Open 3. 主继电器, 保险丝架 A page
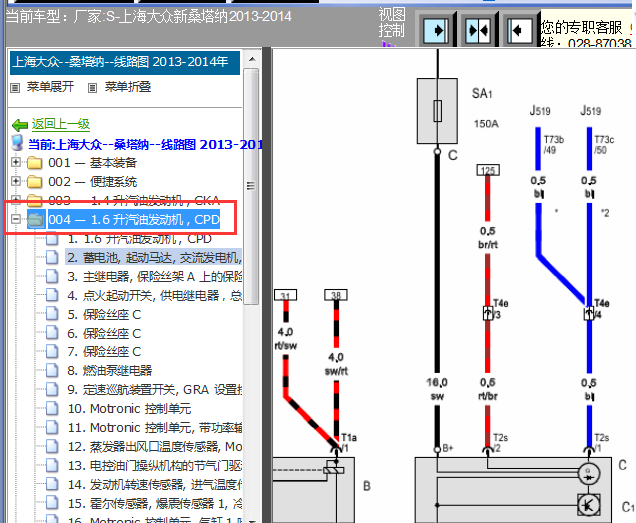This screenshot has height=523, width=636. [155, 276]
